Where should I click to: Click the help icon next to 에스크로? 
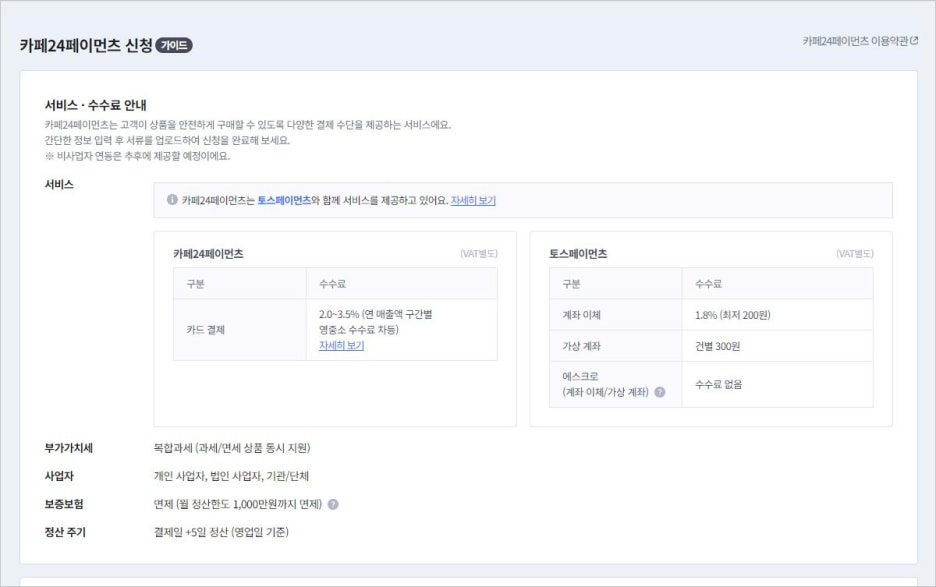[660, 392]
